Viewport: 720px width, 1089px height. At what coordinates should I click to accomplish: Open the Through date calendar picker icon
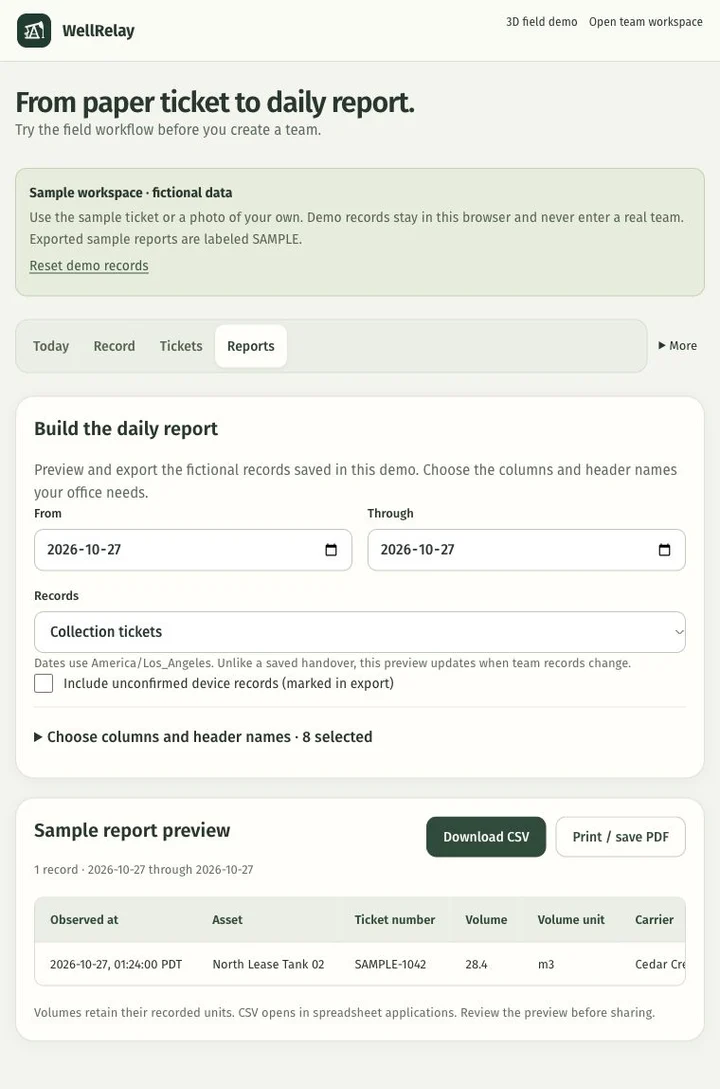(x=664, y=550)
